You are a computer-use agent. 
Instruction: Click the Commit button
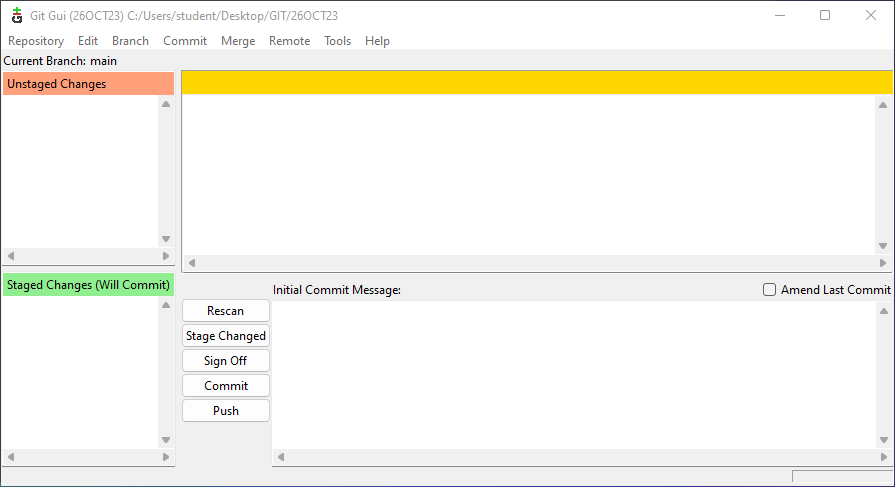[x=225, y=386]
